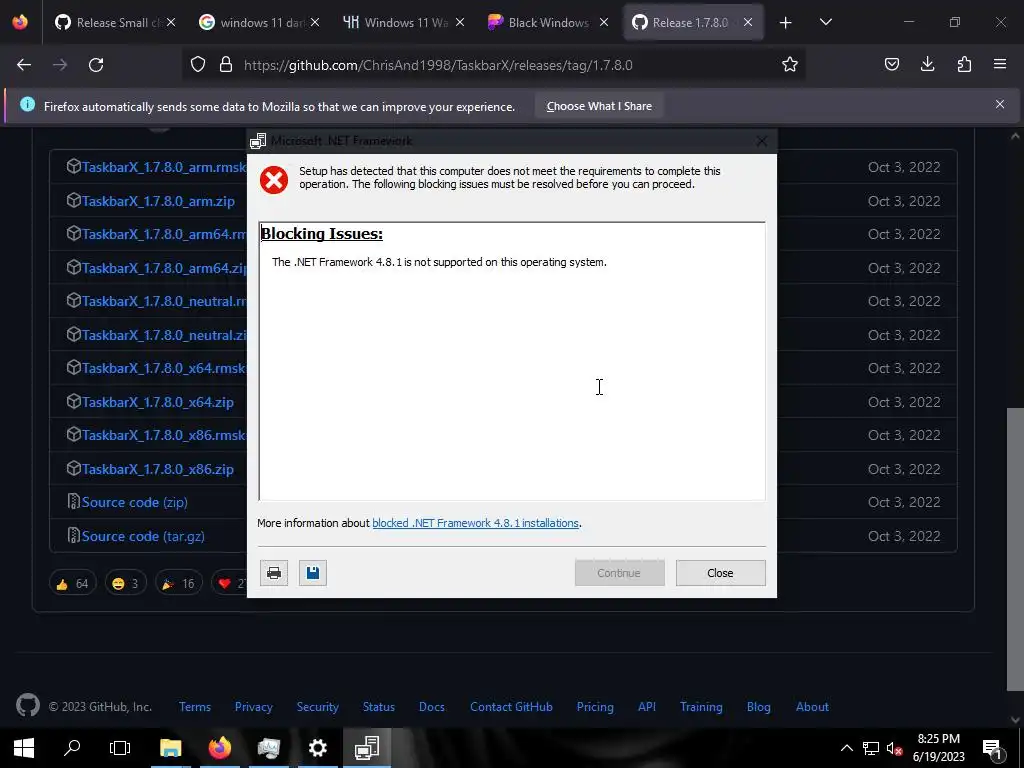Add thumbs up reaction with 64
The height and width of the screenshot is (768, 1024).
point(72,583)
